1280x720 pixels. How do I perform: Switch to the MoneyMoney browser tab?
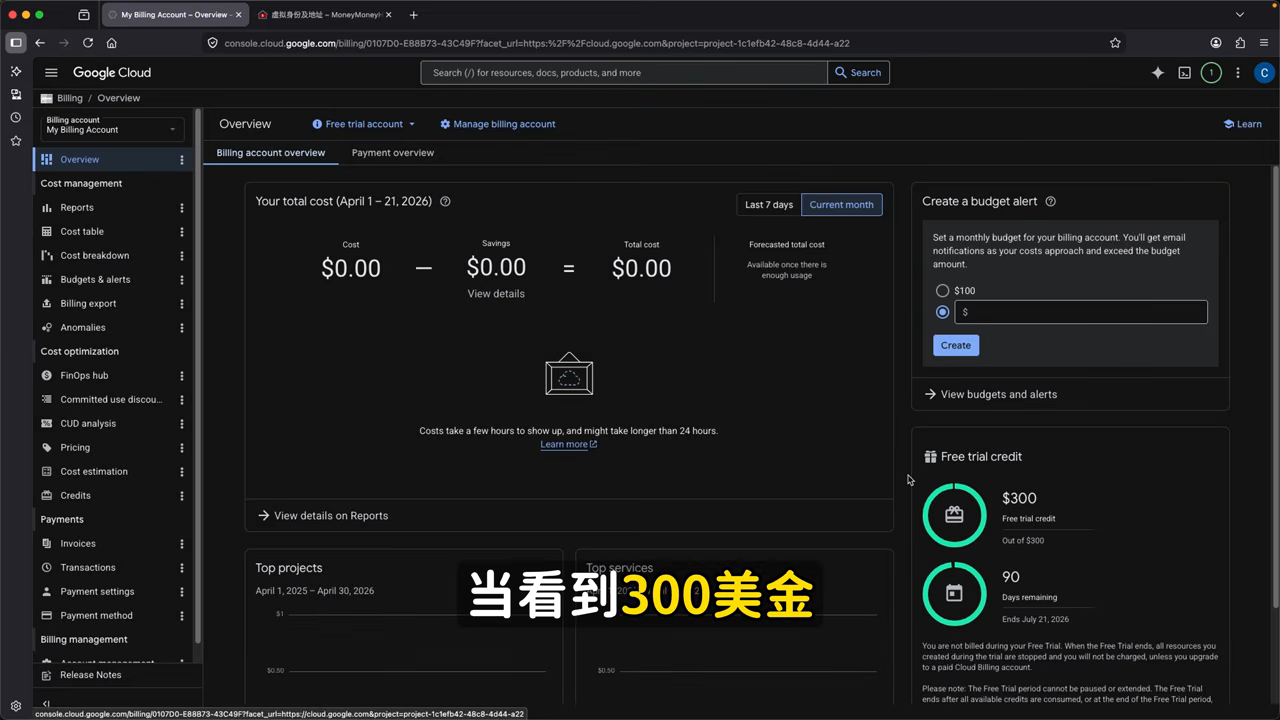[x=325, y=15]
